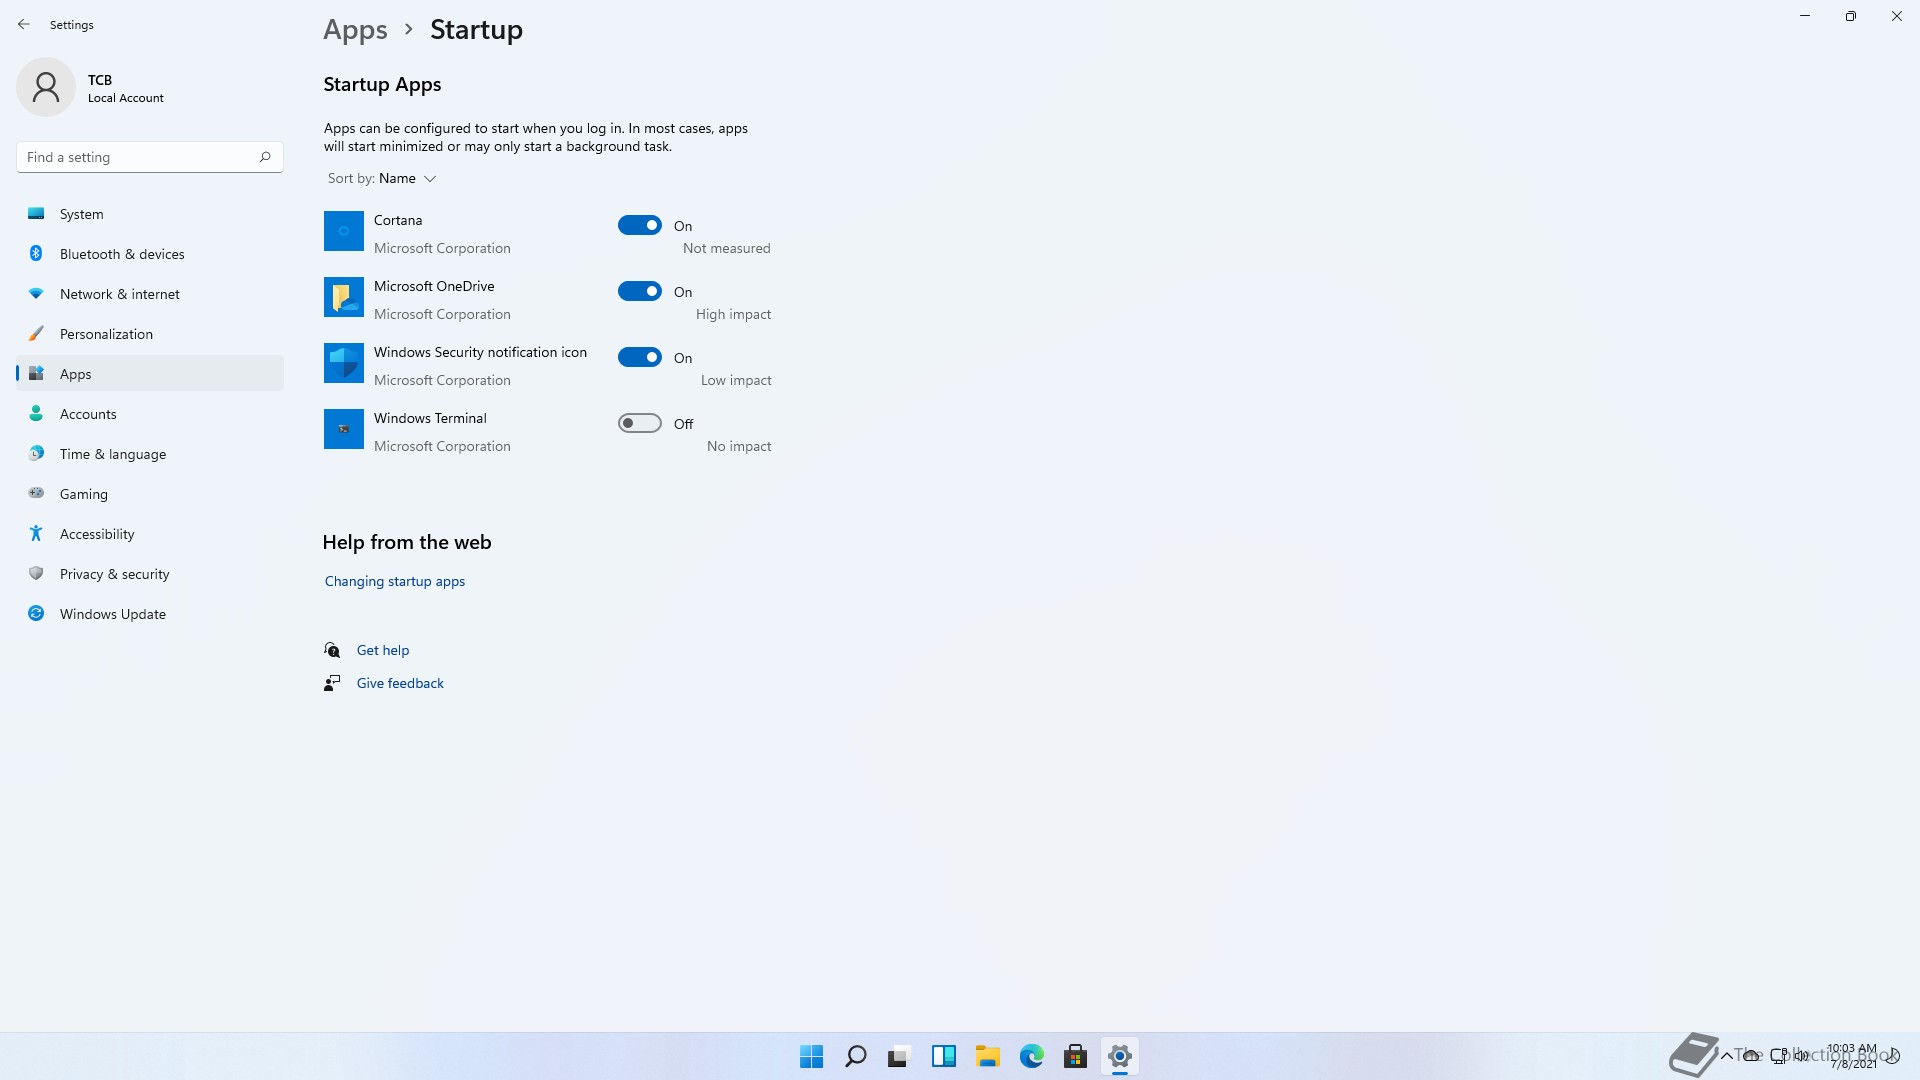Launch Microsoft Edge from the taskbar
Viewport: 1920px width, 1080px height.
(x=1032, y=1056)
